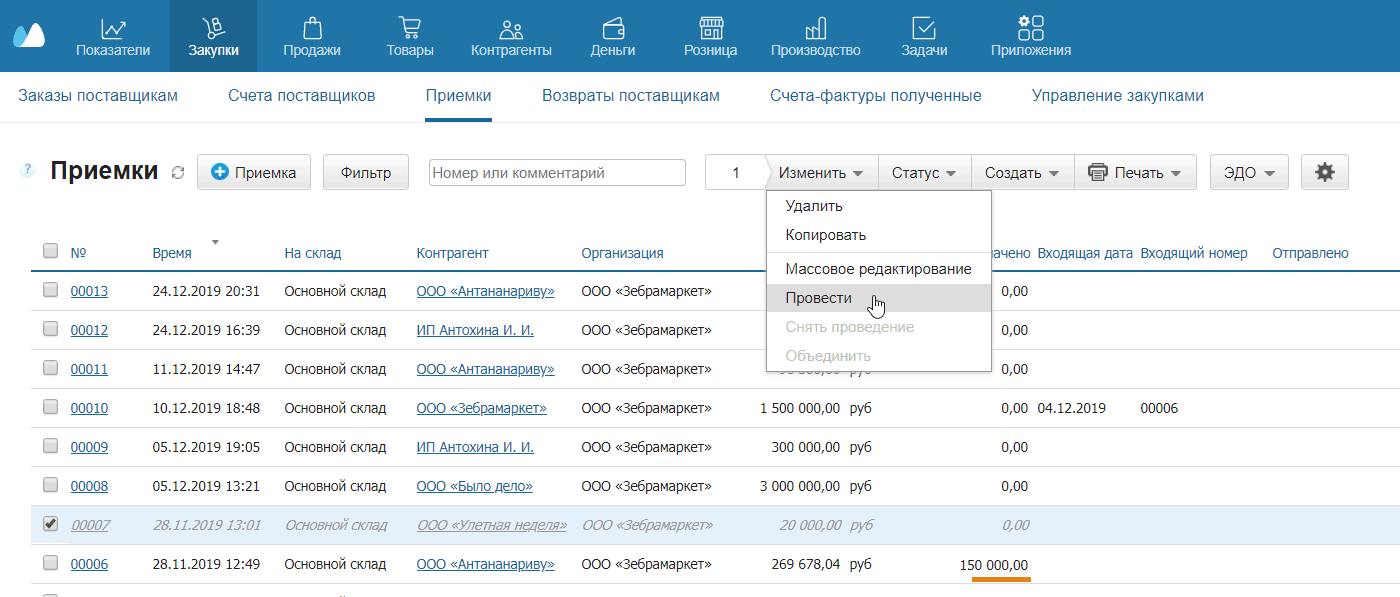This screenshot has height=597, width=1400.
Task: Select all rows with the header checkbox
Action: click(x=50, y=251)
